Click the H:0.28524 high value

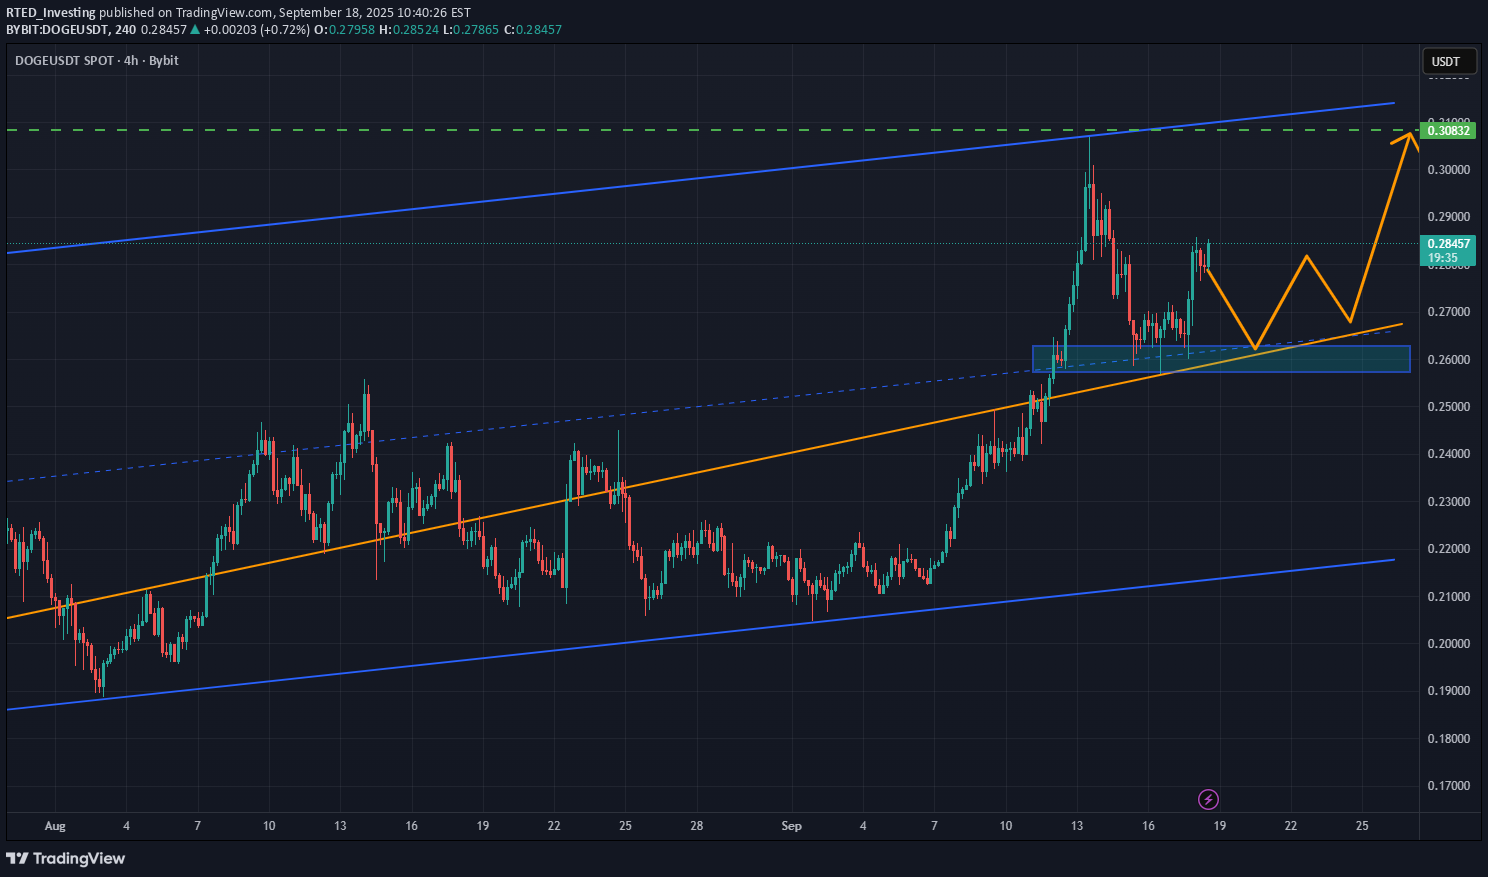408,29
